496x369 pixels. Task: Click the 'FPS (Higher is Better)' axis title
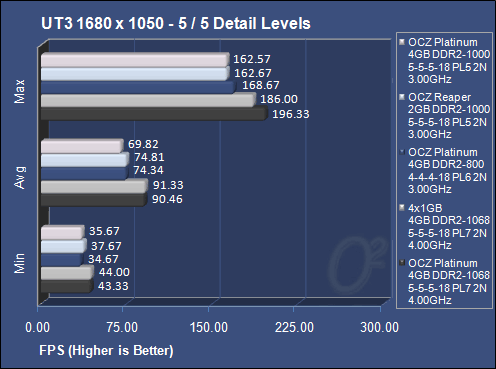(x=106, y=351)
